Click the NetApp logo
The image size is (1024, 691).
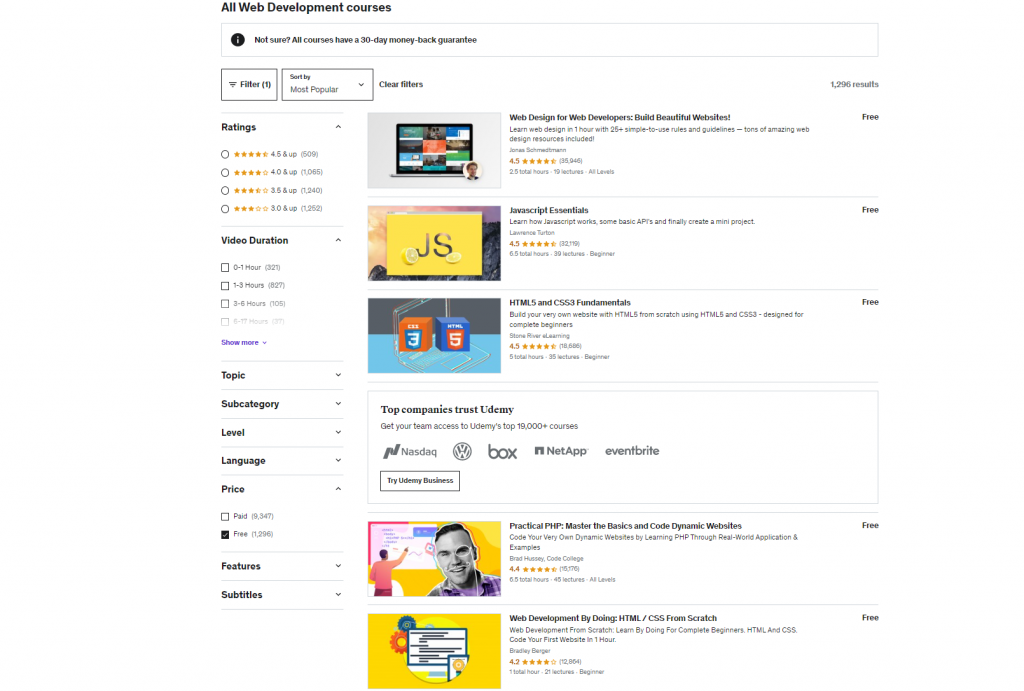point(561,451)
